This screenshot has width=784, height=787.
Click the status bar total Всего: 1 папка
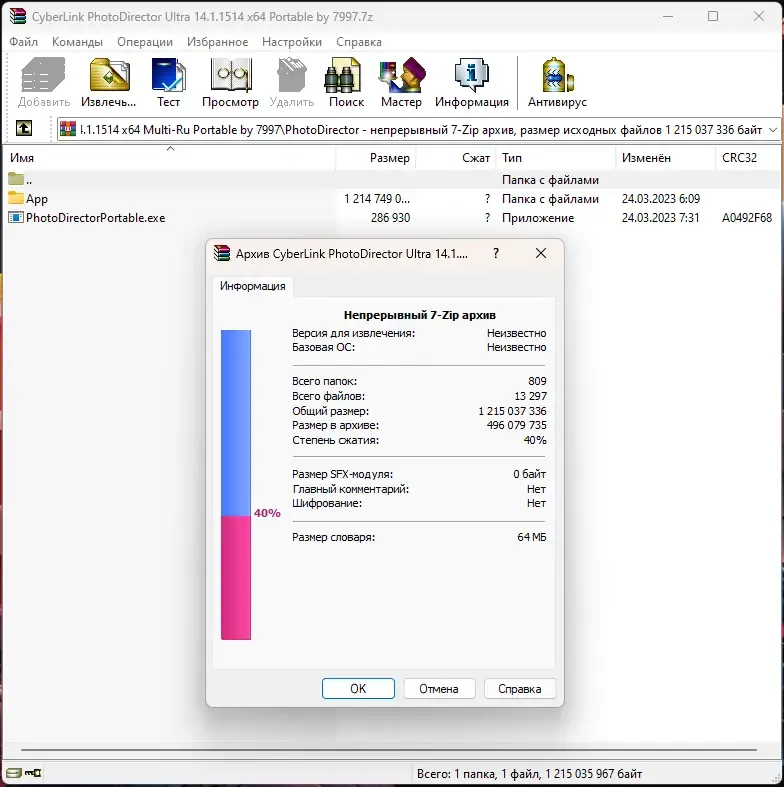click(530, 773)
